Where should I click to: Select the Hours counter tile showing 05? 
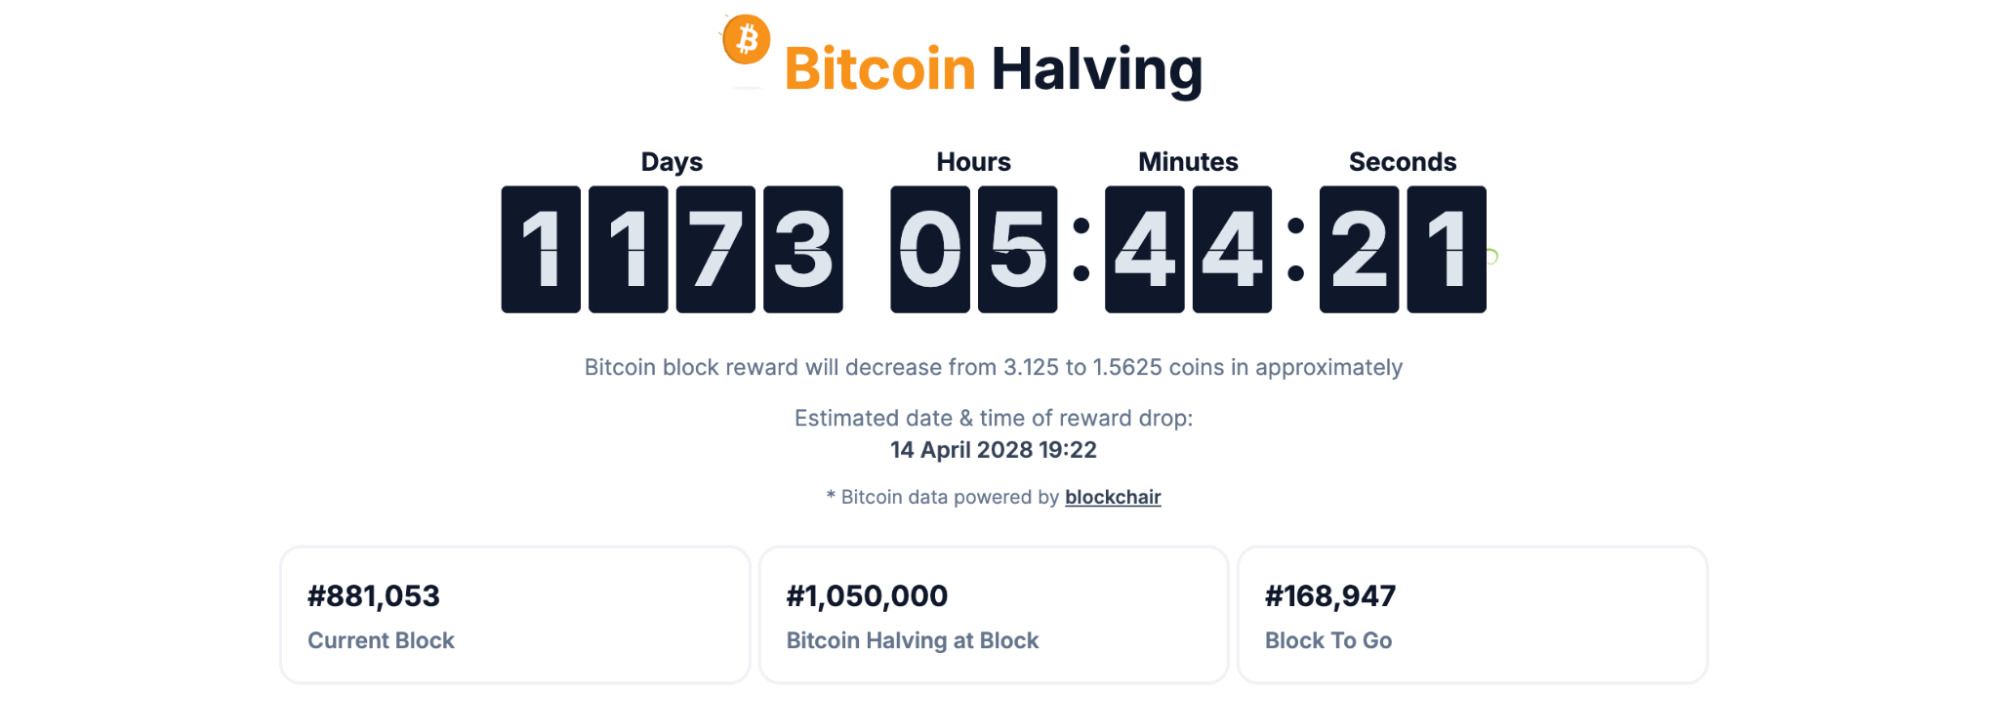[975, 250]
